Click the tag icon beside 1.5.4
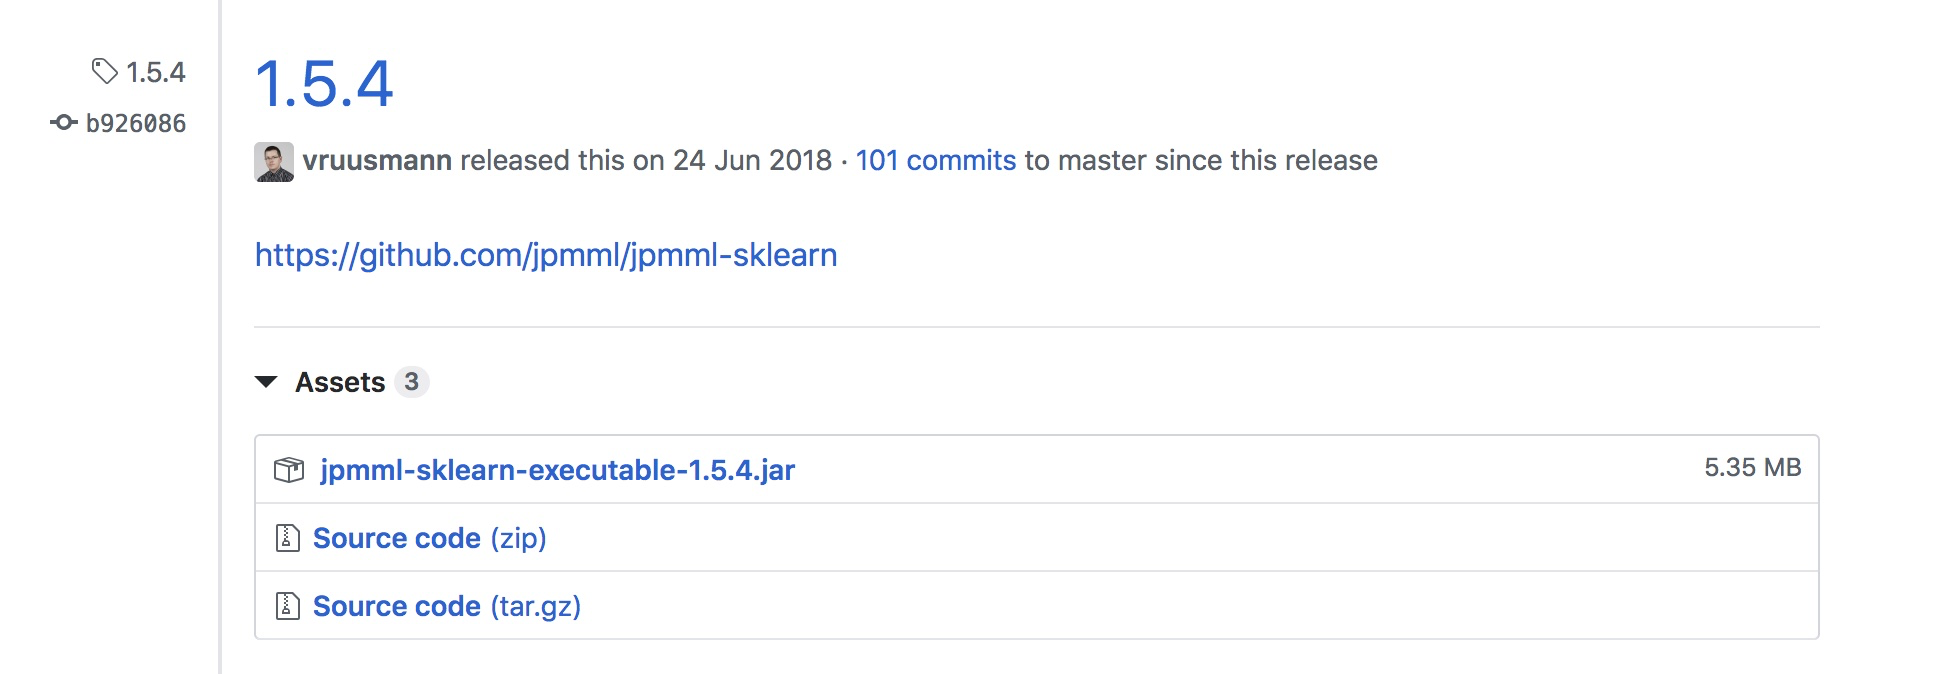Viewport: 1946px width, 674px height. tap(104, 71)
